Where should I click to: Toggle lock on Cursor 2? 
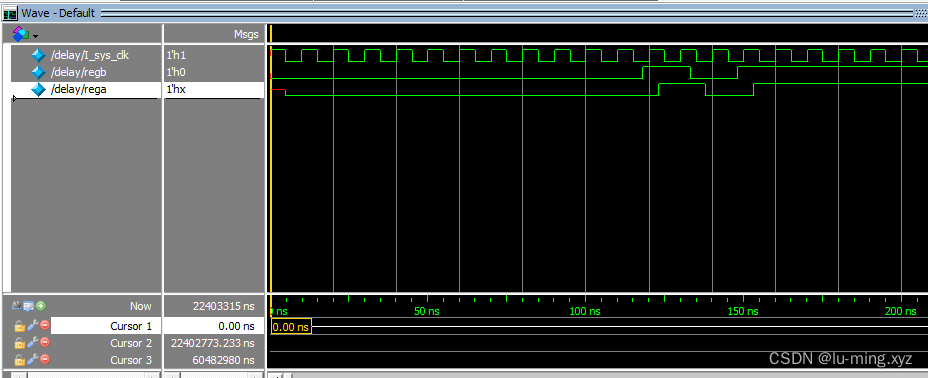(x=20, y=343)
